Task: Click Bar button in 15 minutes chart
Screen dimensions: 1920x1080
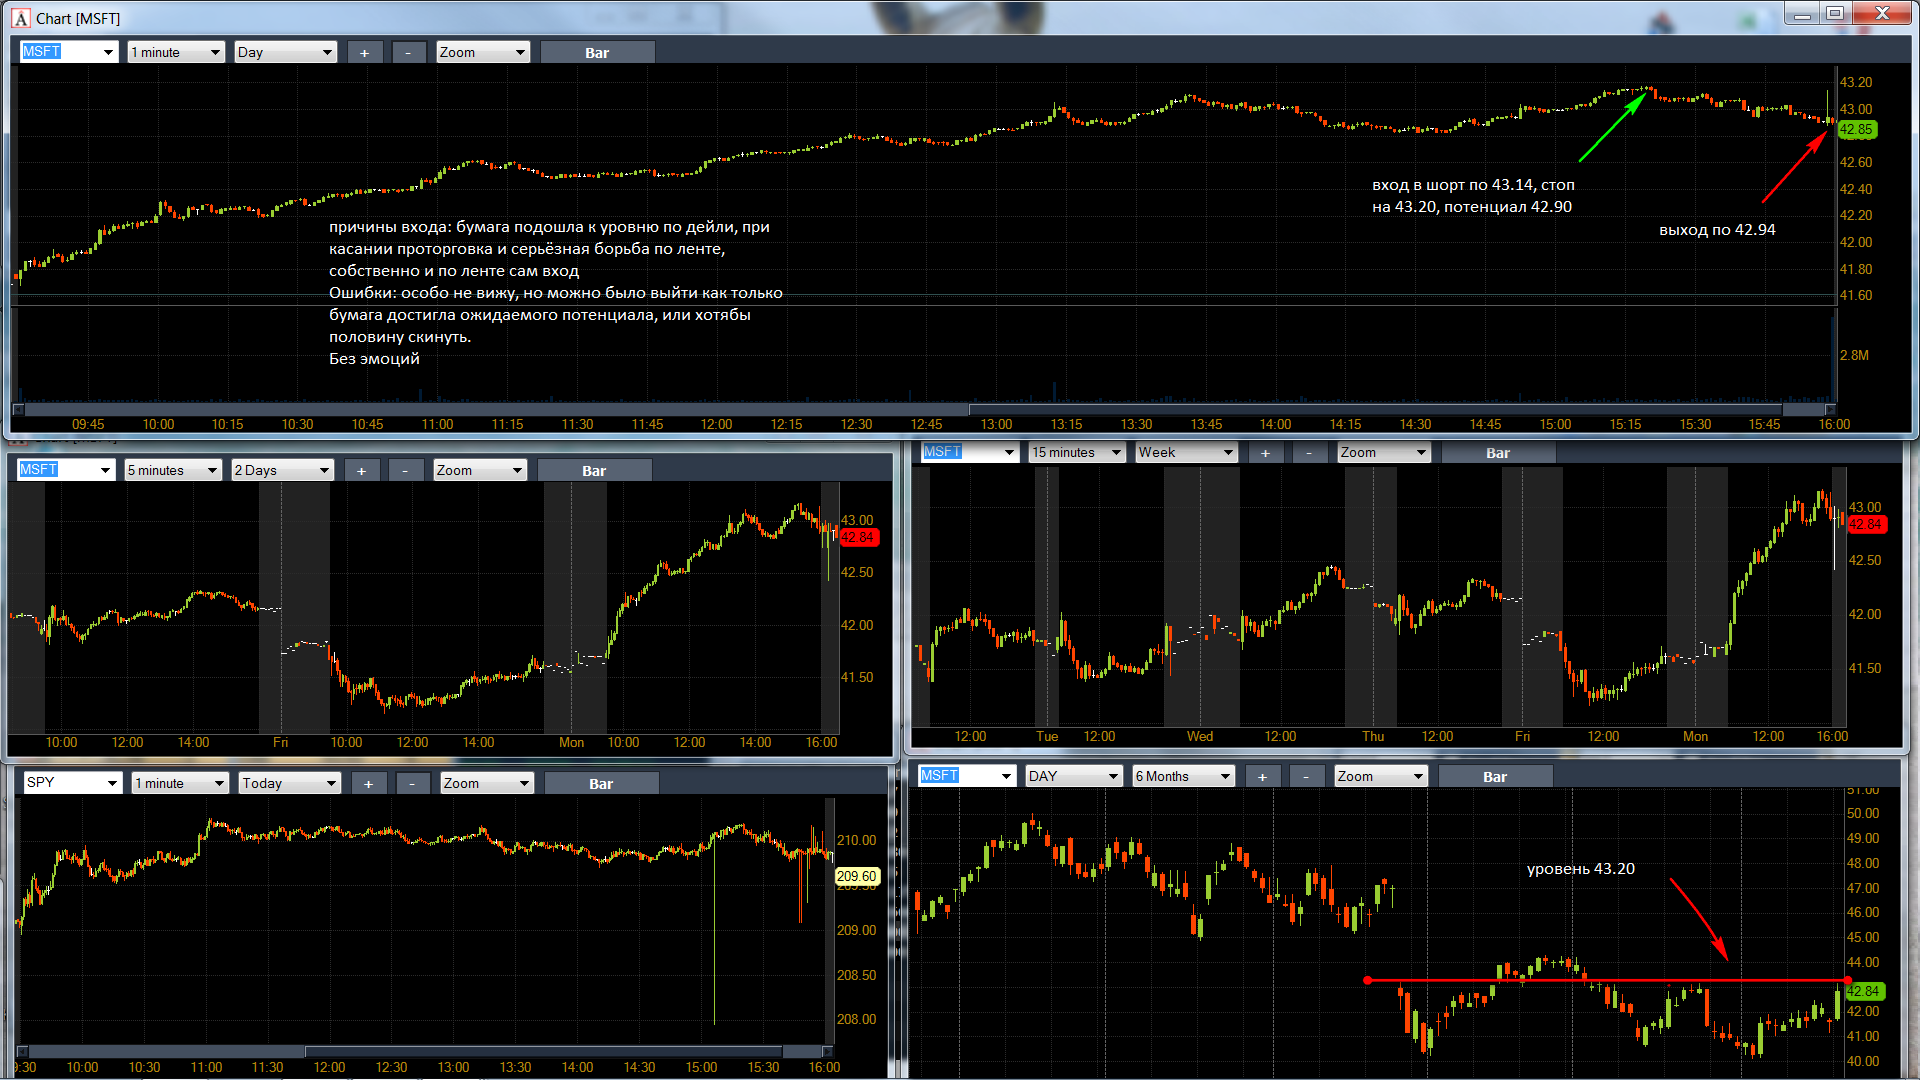Action: 1498,452
